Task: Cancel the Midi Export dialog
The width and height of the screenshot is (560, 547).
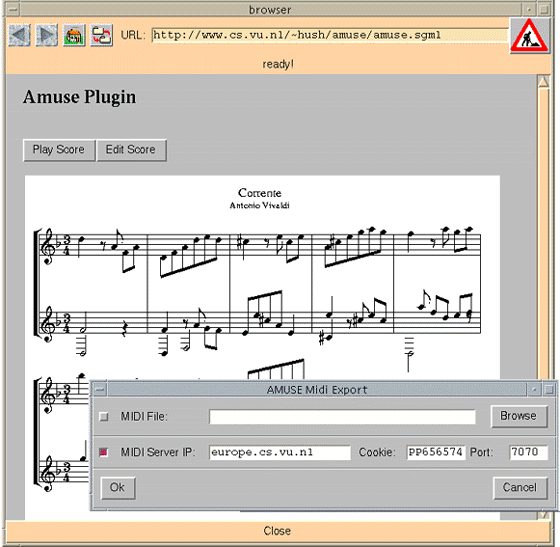Action: point(520,488)
